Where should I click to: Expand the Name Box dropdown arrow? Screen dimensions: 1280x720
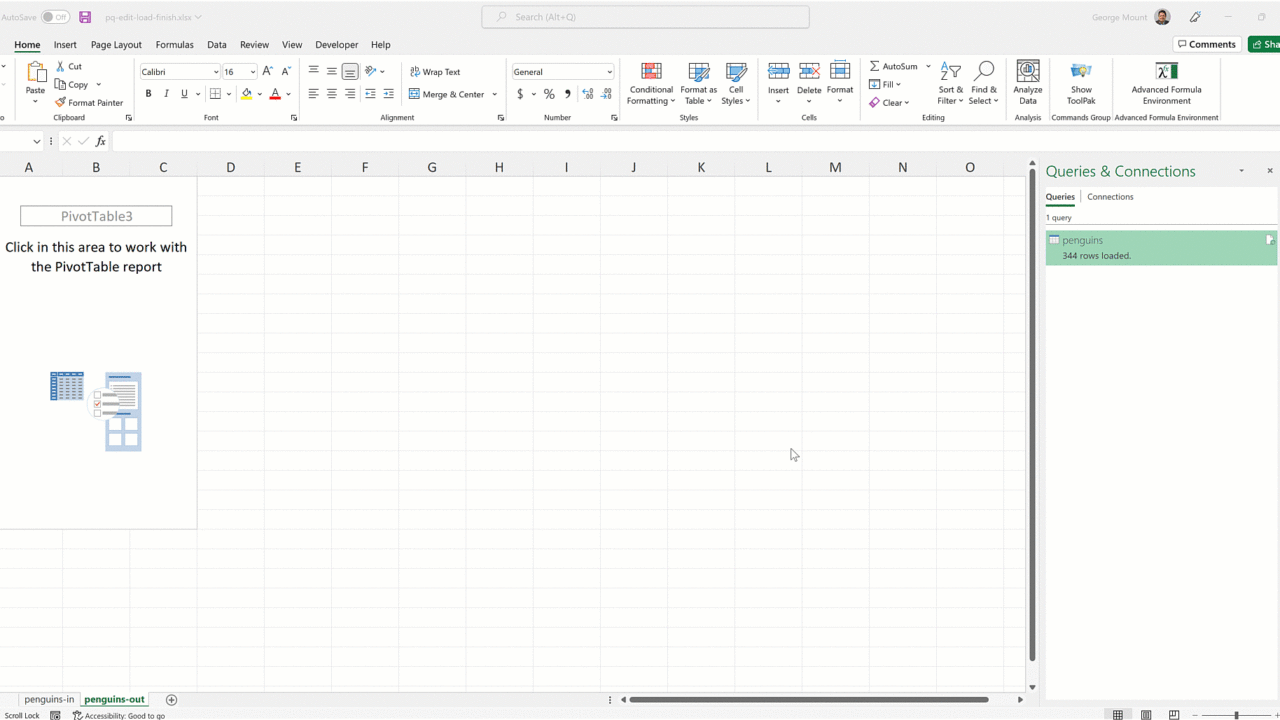coord(37,141)
